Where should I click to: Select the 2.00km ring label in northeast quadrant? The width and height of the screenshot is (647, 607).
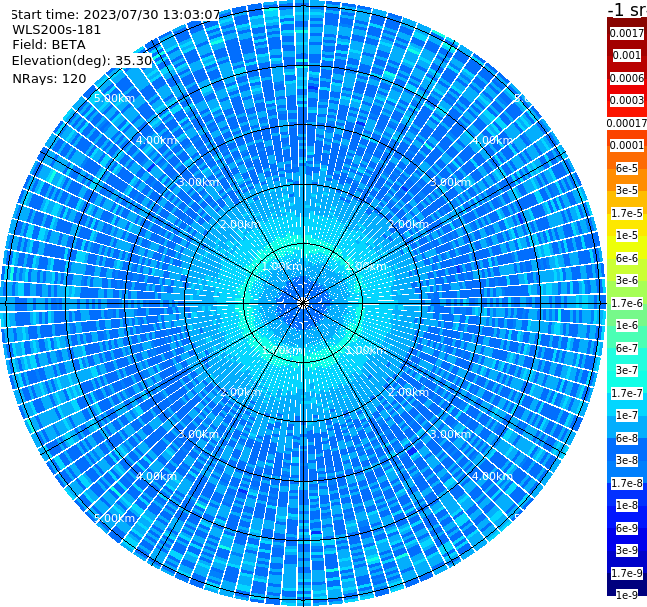coord(409,224)
